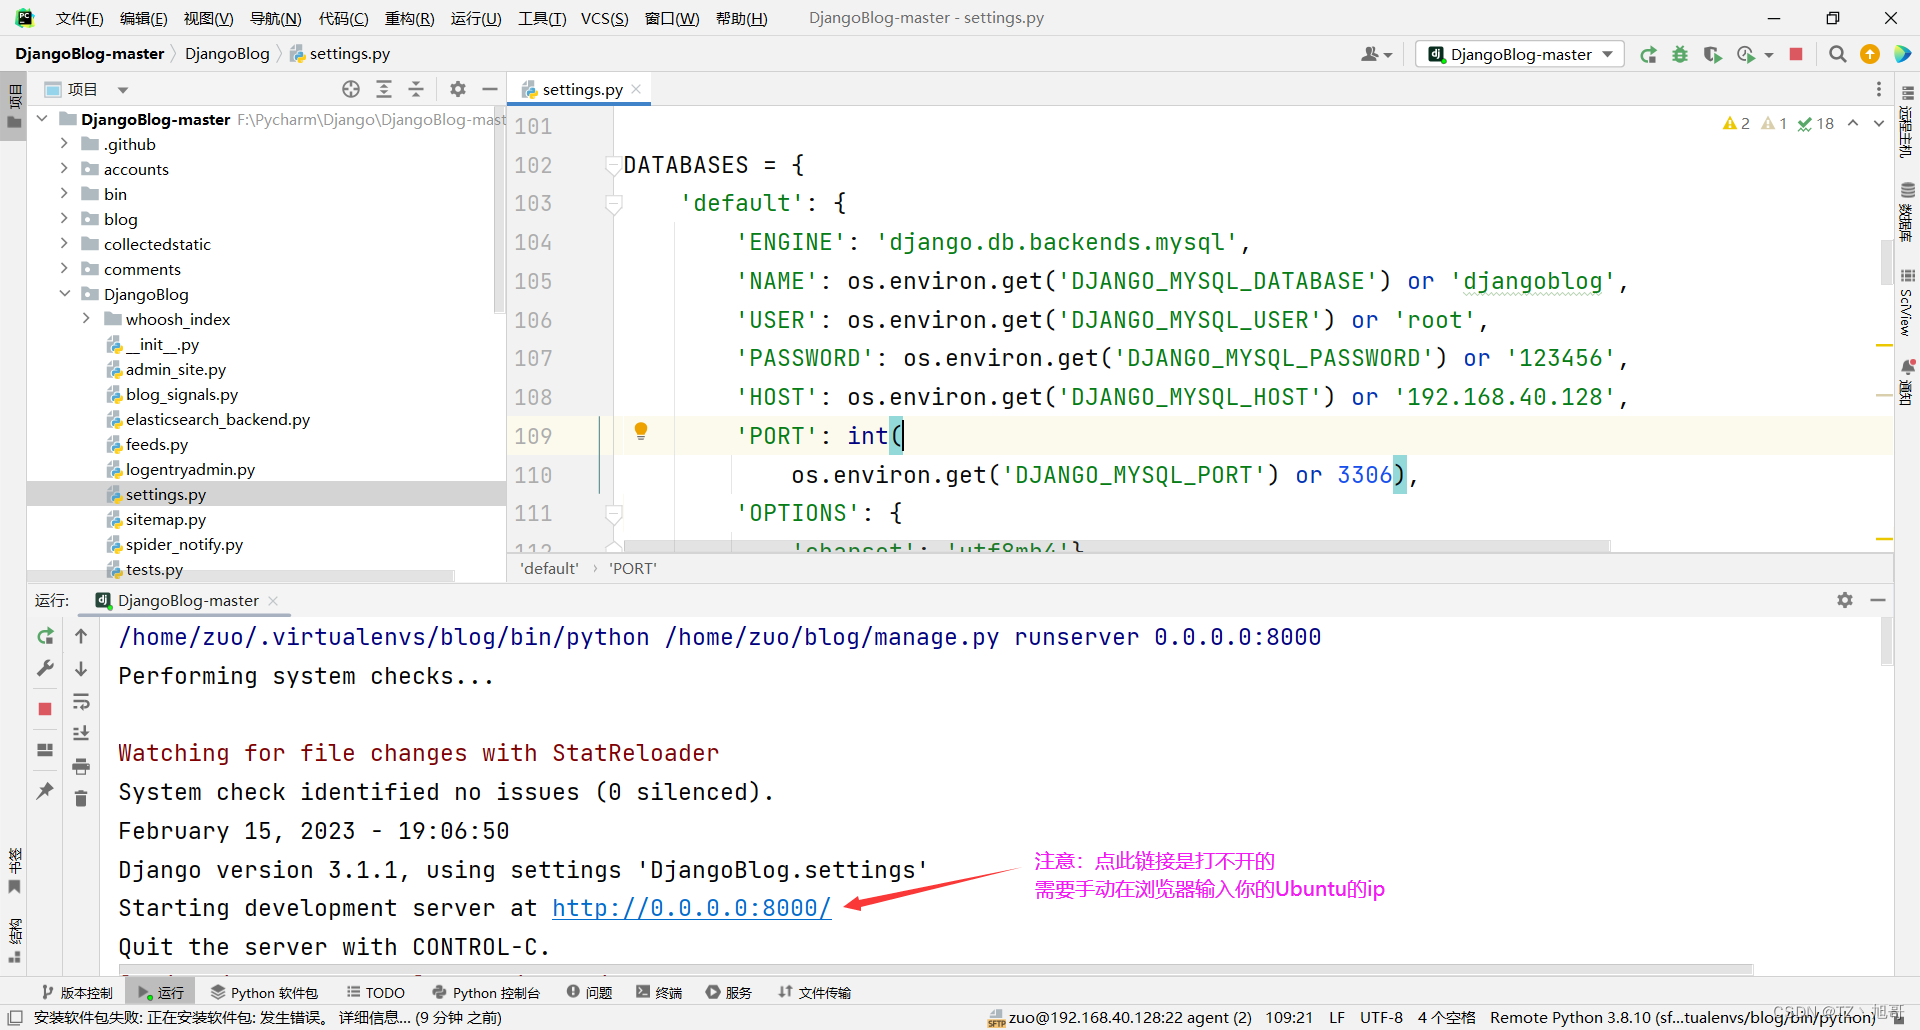
Task: Open editor tabs more options menu
Action: point(1879,89)
